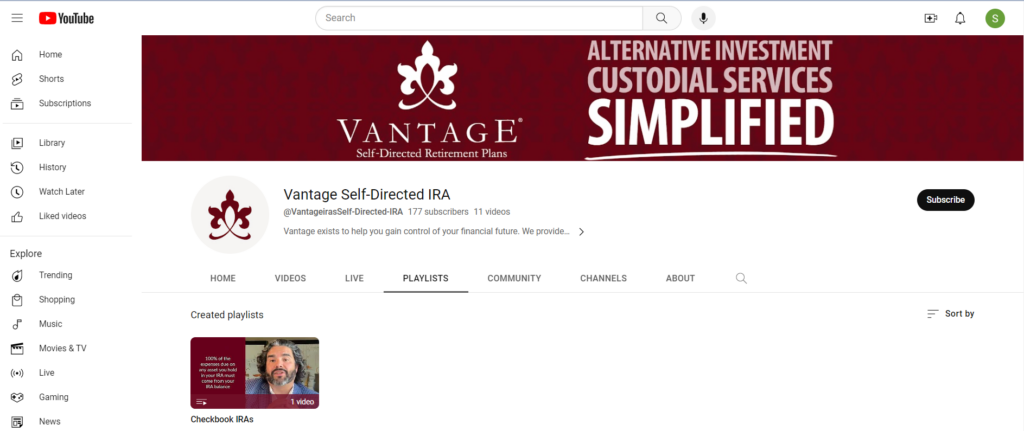Viewport: 1024px width, 431px height.
Task: Open the notifications bell
Action: tap(960, 18)
